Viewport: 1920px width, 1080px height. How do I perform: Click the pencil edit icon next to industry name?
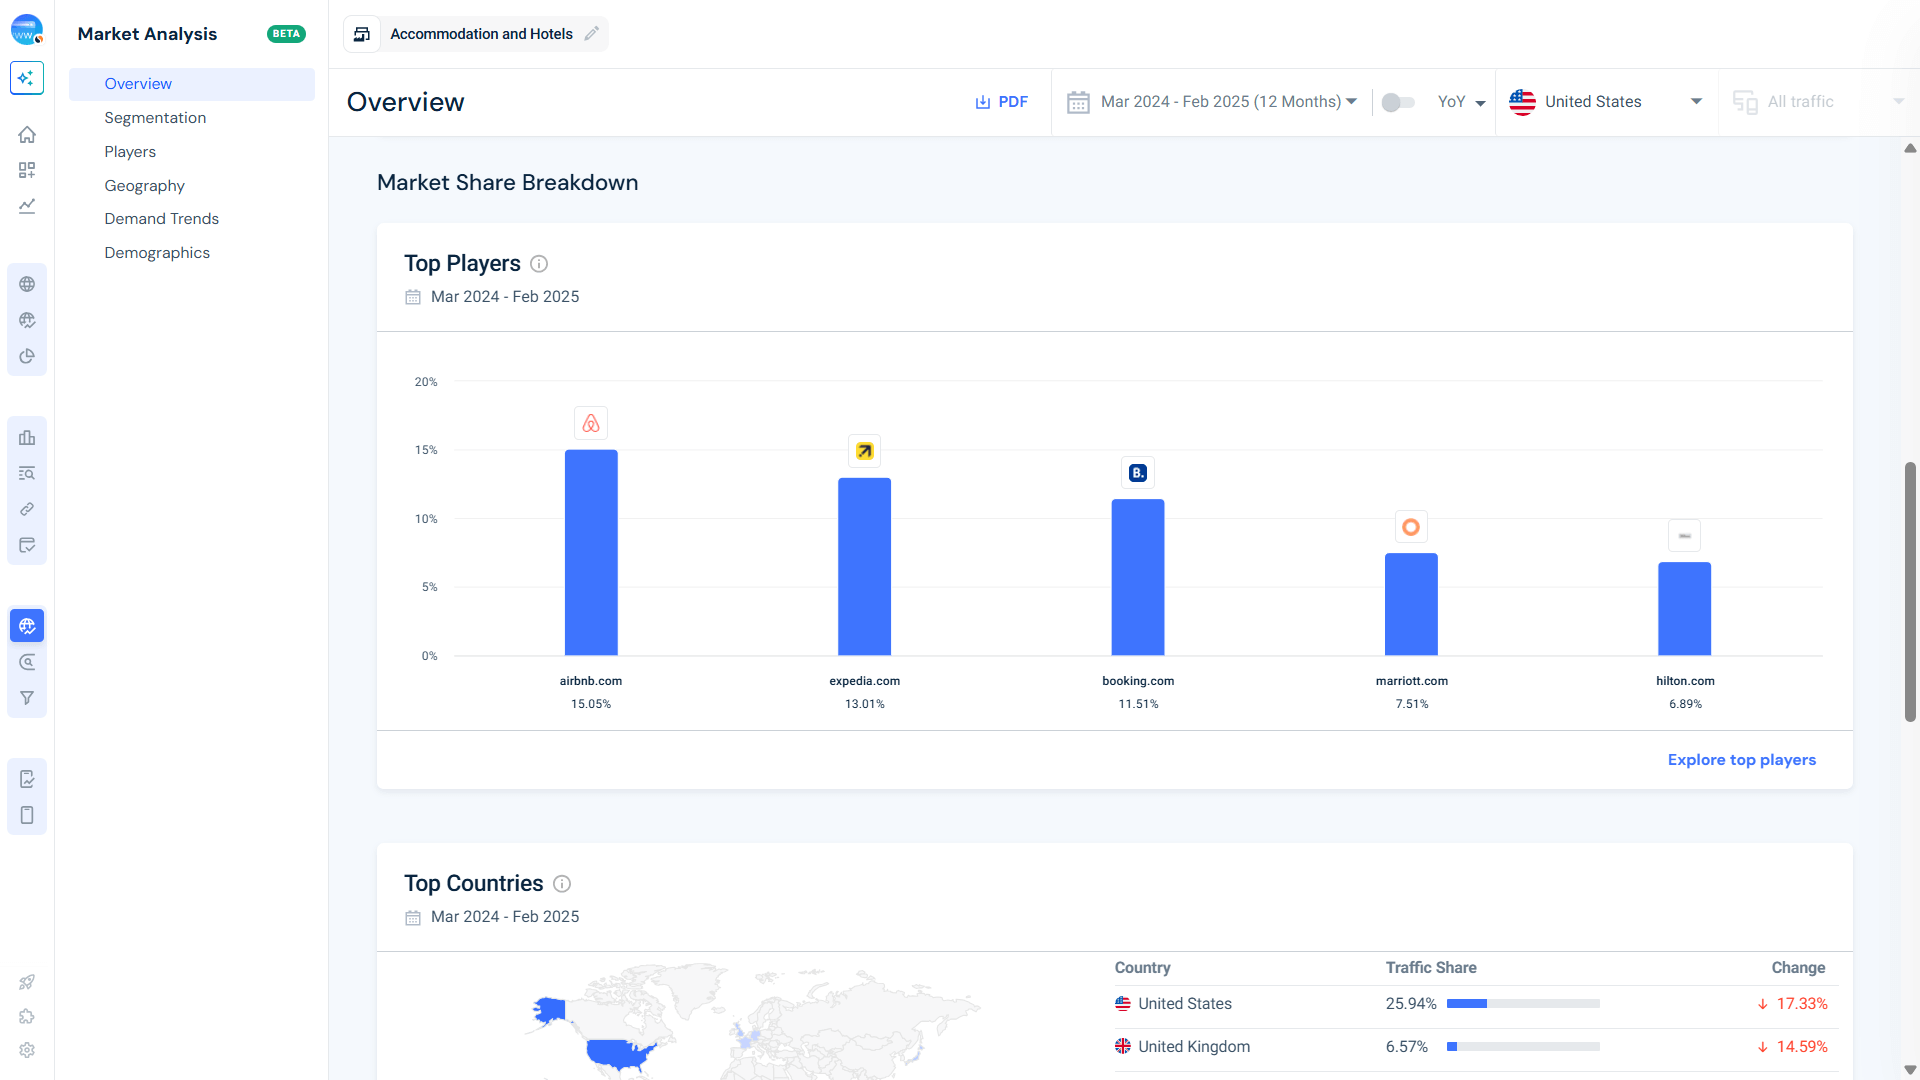592,34
